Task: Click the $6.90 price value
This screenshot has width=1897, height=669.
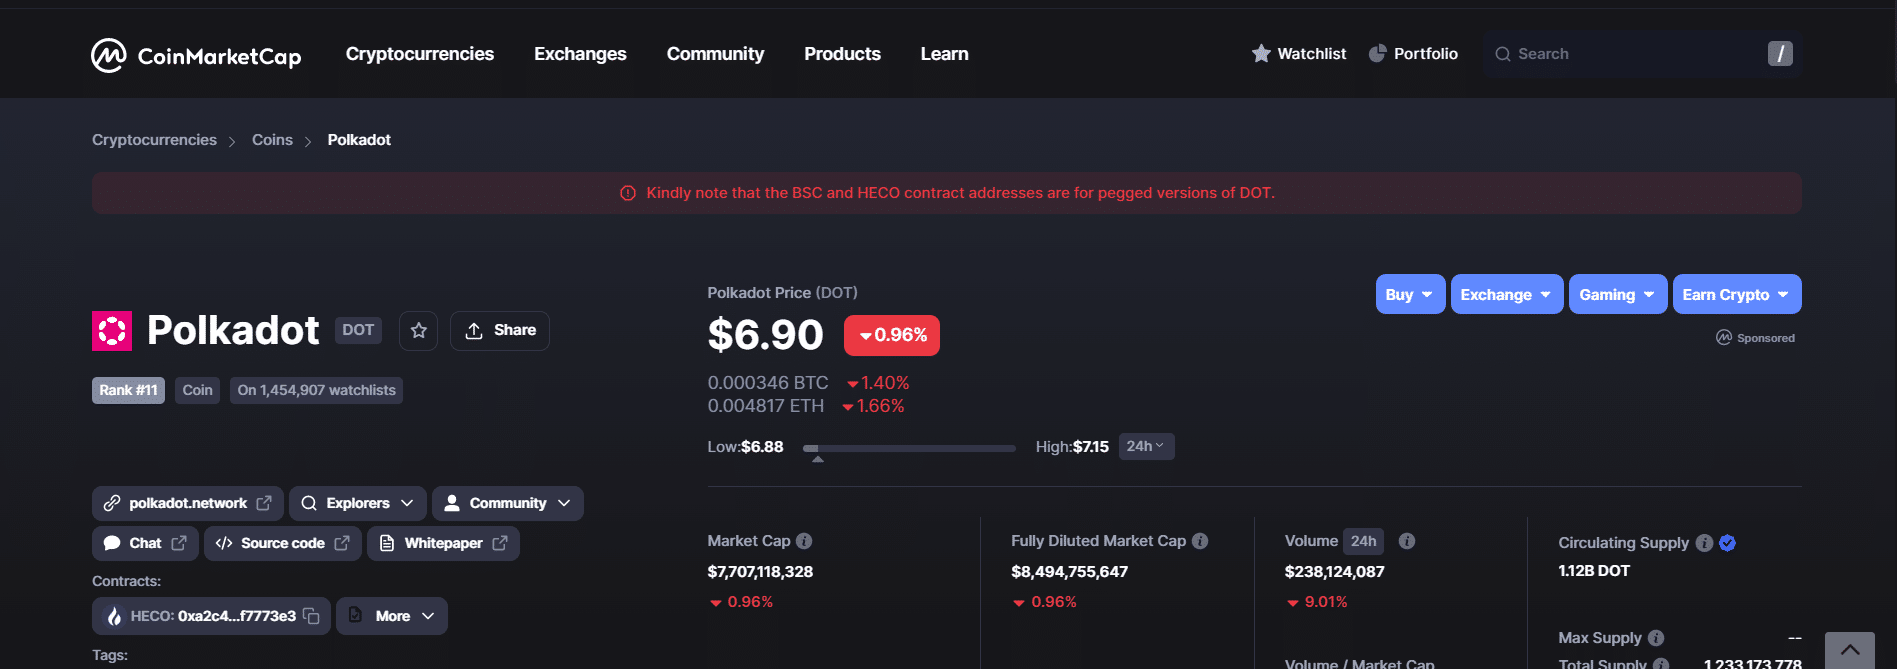Action: click(766, 335)
